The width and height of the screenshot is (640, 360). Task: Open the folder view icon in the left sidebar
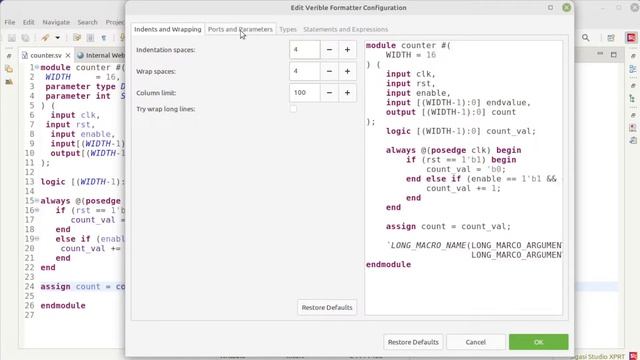coord(9,69)
